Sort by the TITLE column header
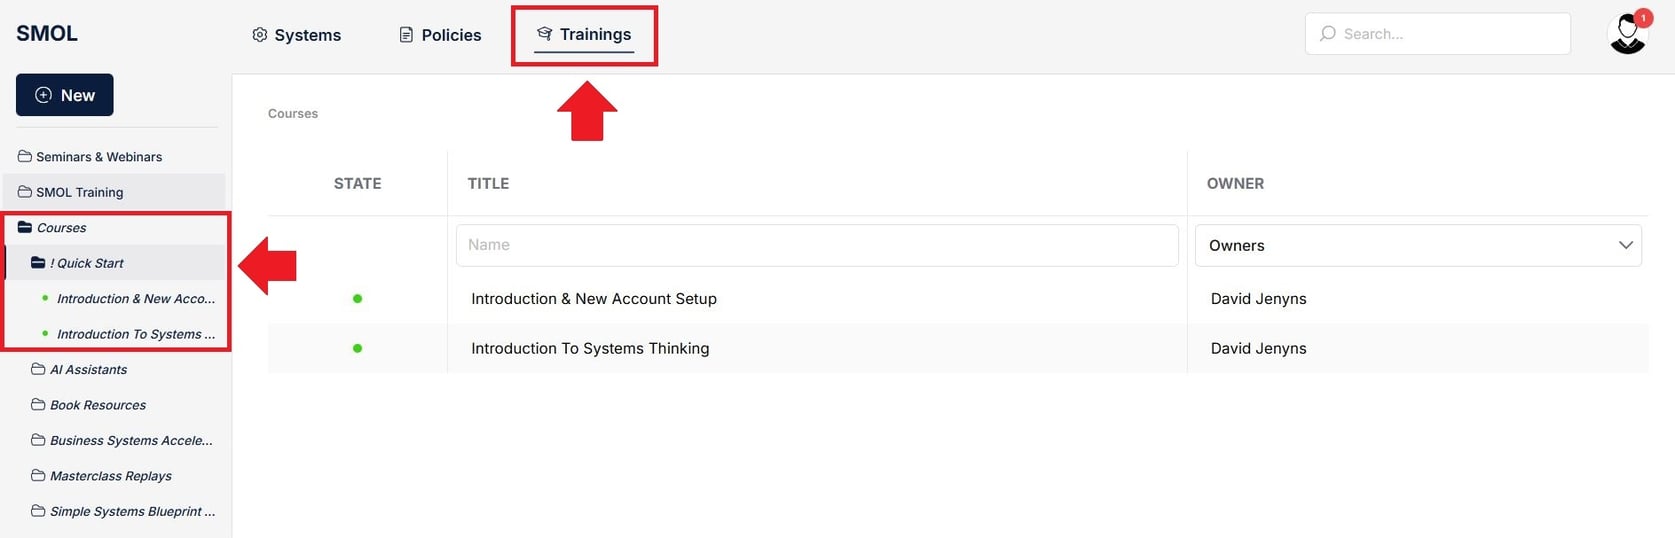Image resolution: width=1675 pixels, height=538 pixels. (488, 183)
